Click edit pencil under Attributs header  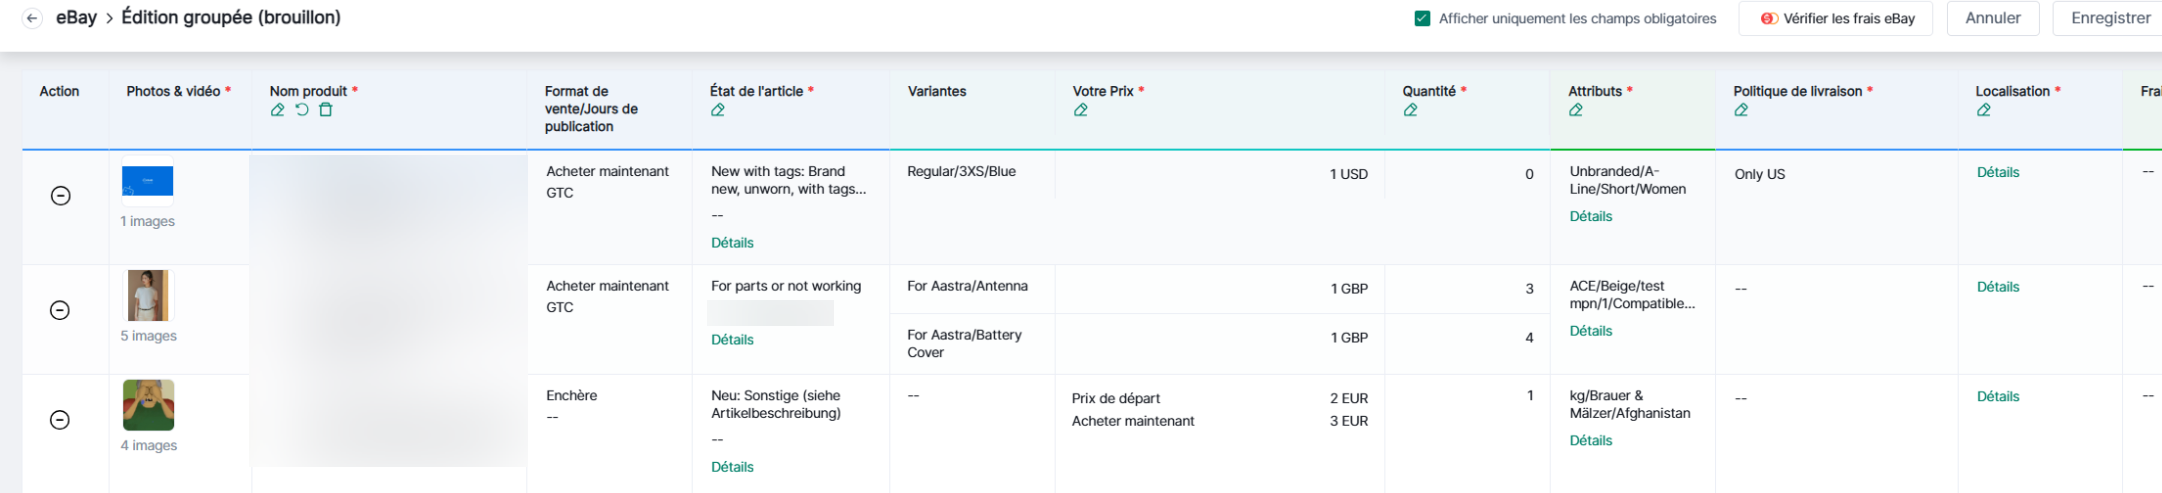coord(1576,110)
